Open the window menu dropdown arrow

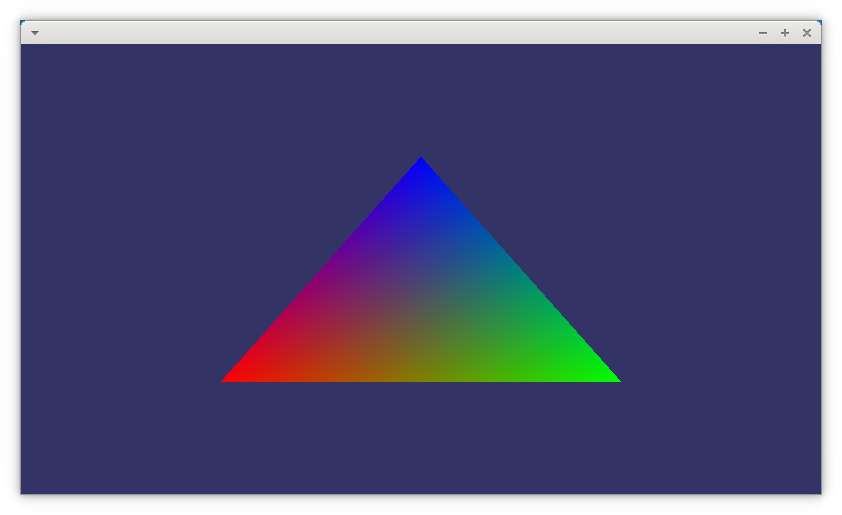pyautogui.click(x=35, y=33)
